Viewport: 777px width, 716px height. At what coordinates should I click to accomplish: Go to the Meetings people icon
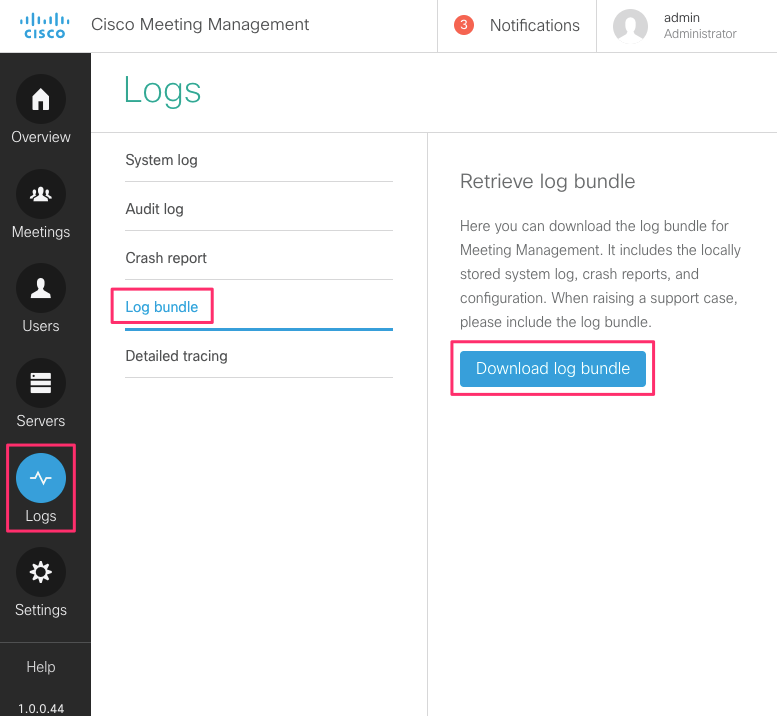[41, 194]
